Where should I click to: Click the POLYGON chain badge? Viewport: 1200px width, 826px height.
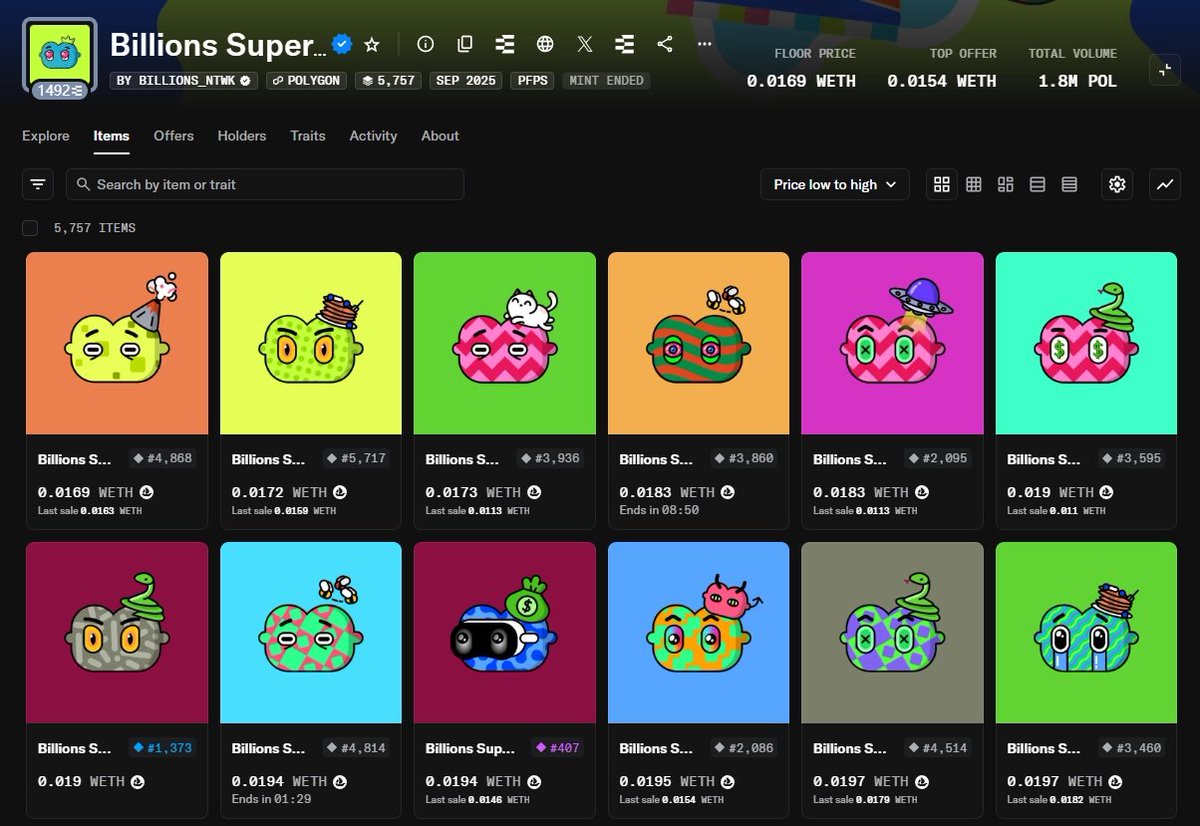(306, 80)
